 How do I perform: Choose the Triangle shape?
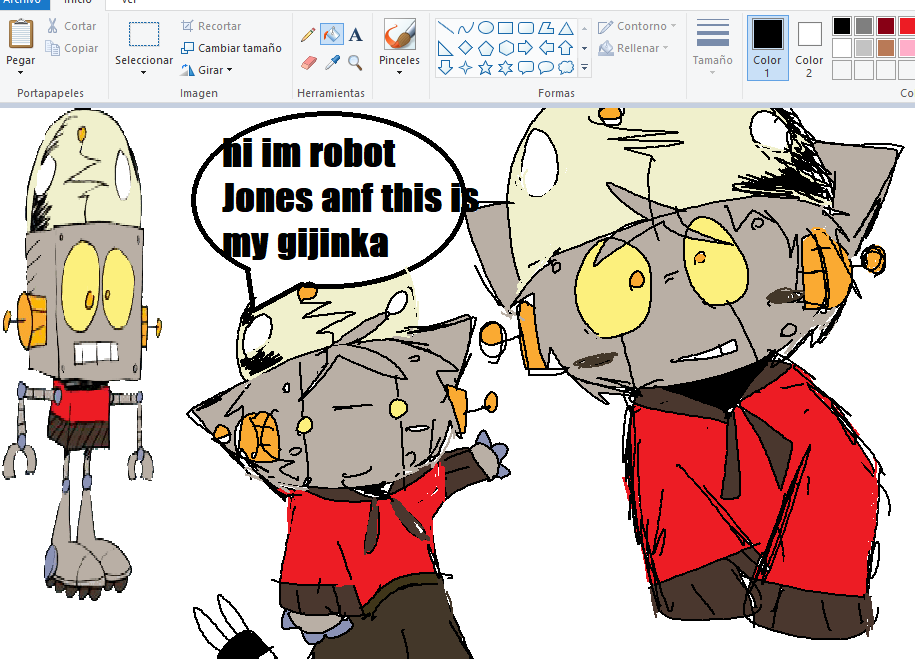565,27
